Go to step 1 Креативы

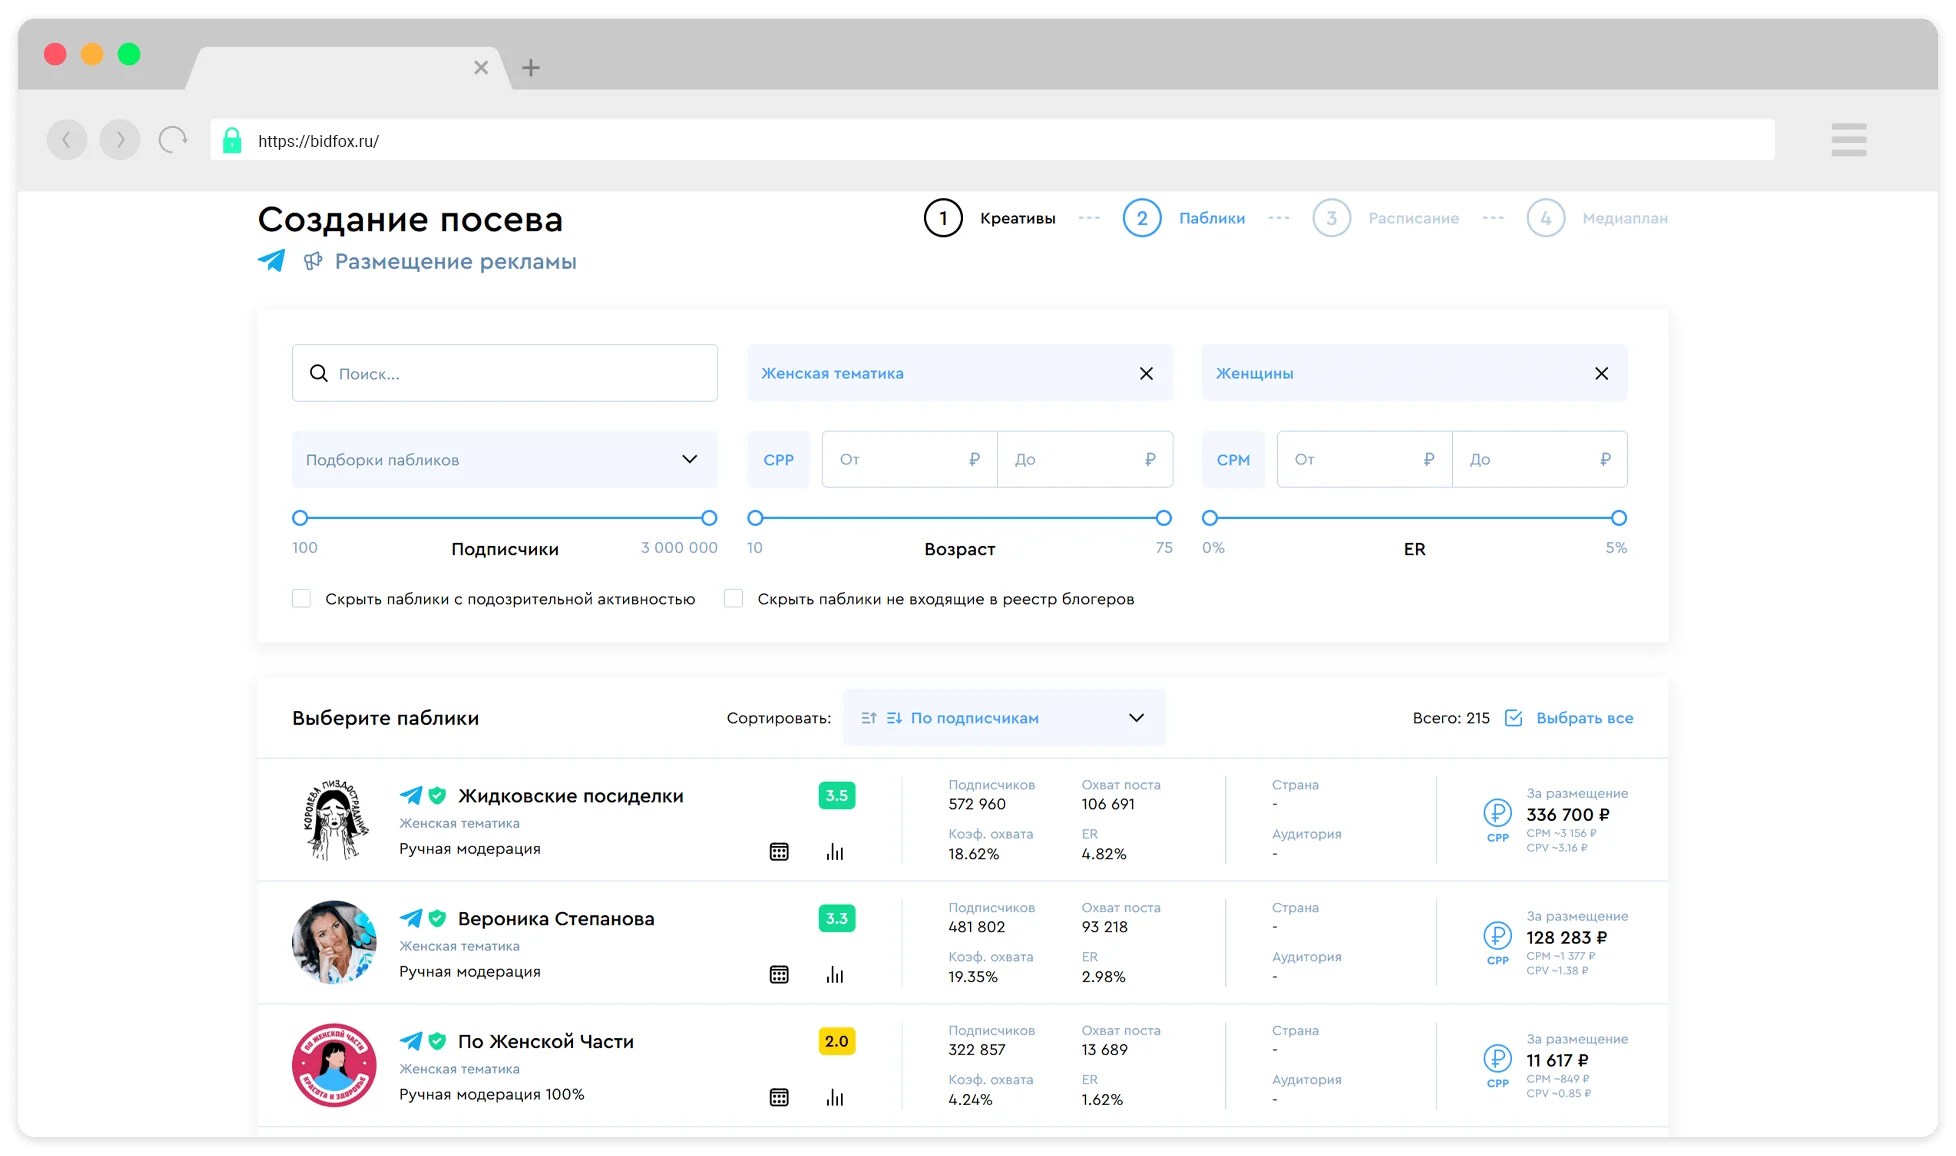tap(943, 218)
